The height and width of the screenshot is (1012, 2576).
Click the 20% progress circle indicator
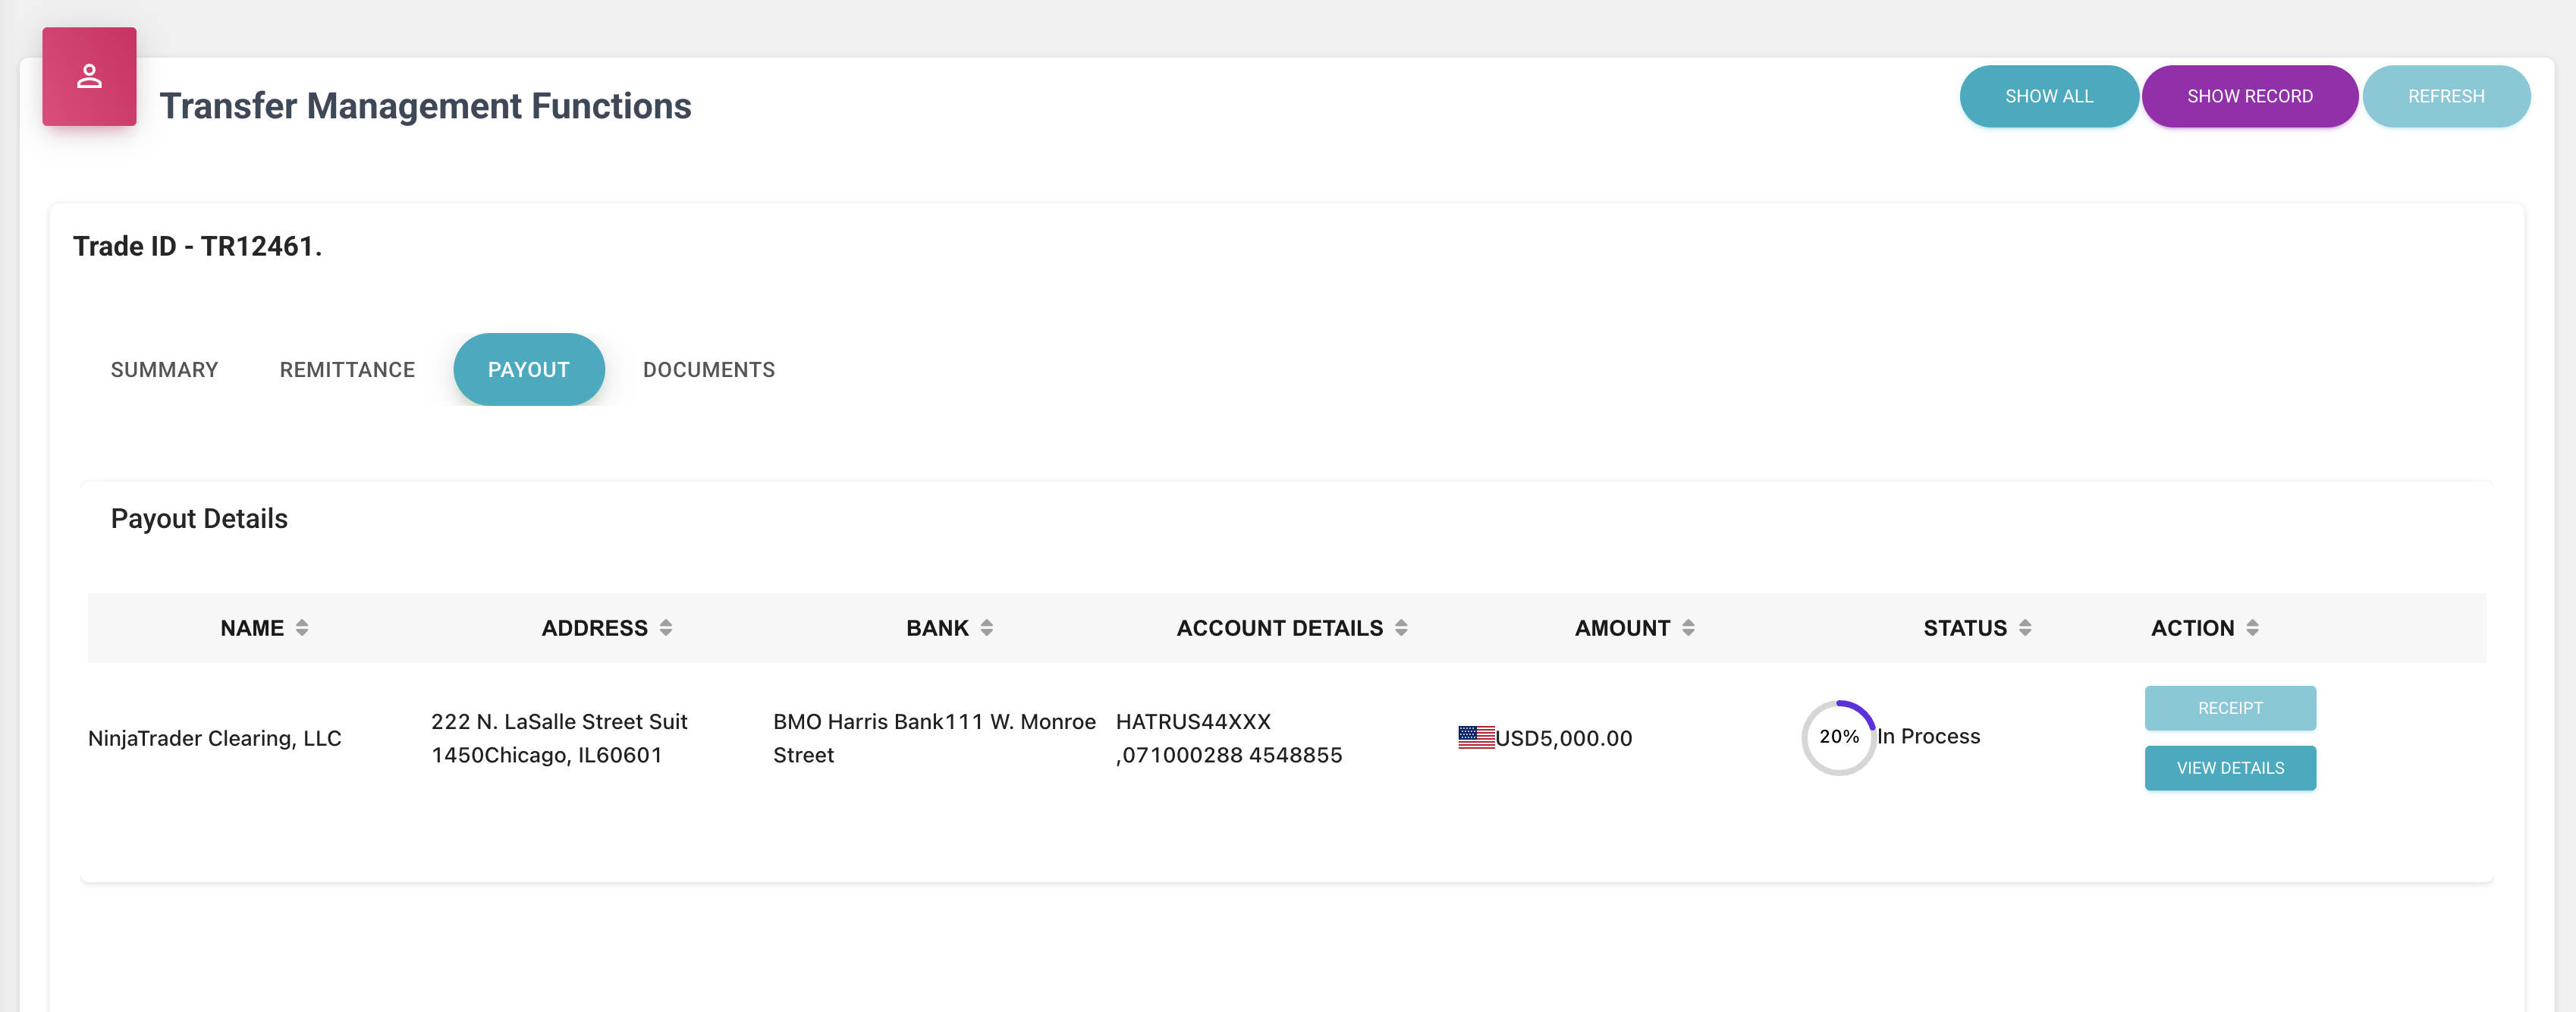[1838, 738]
